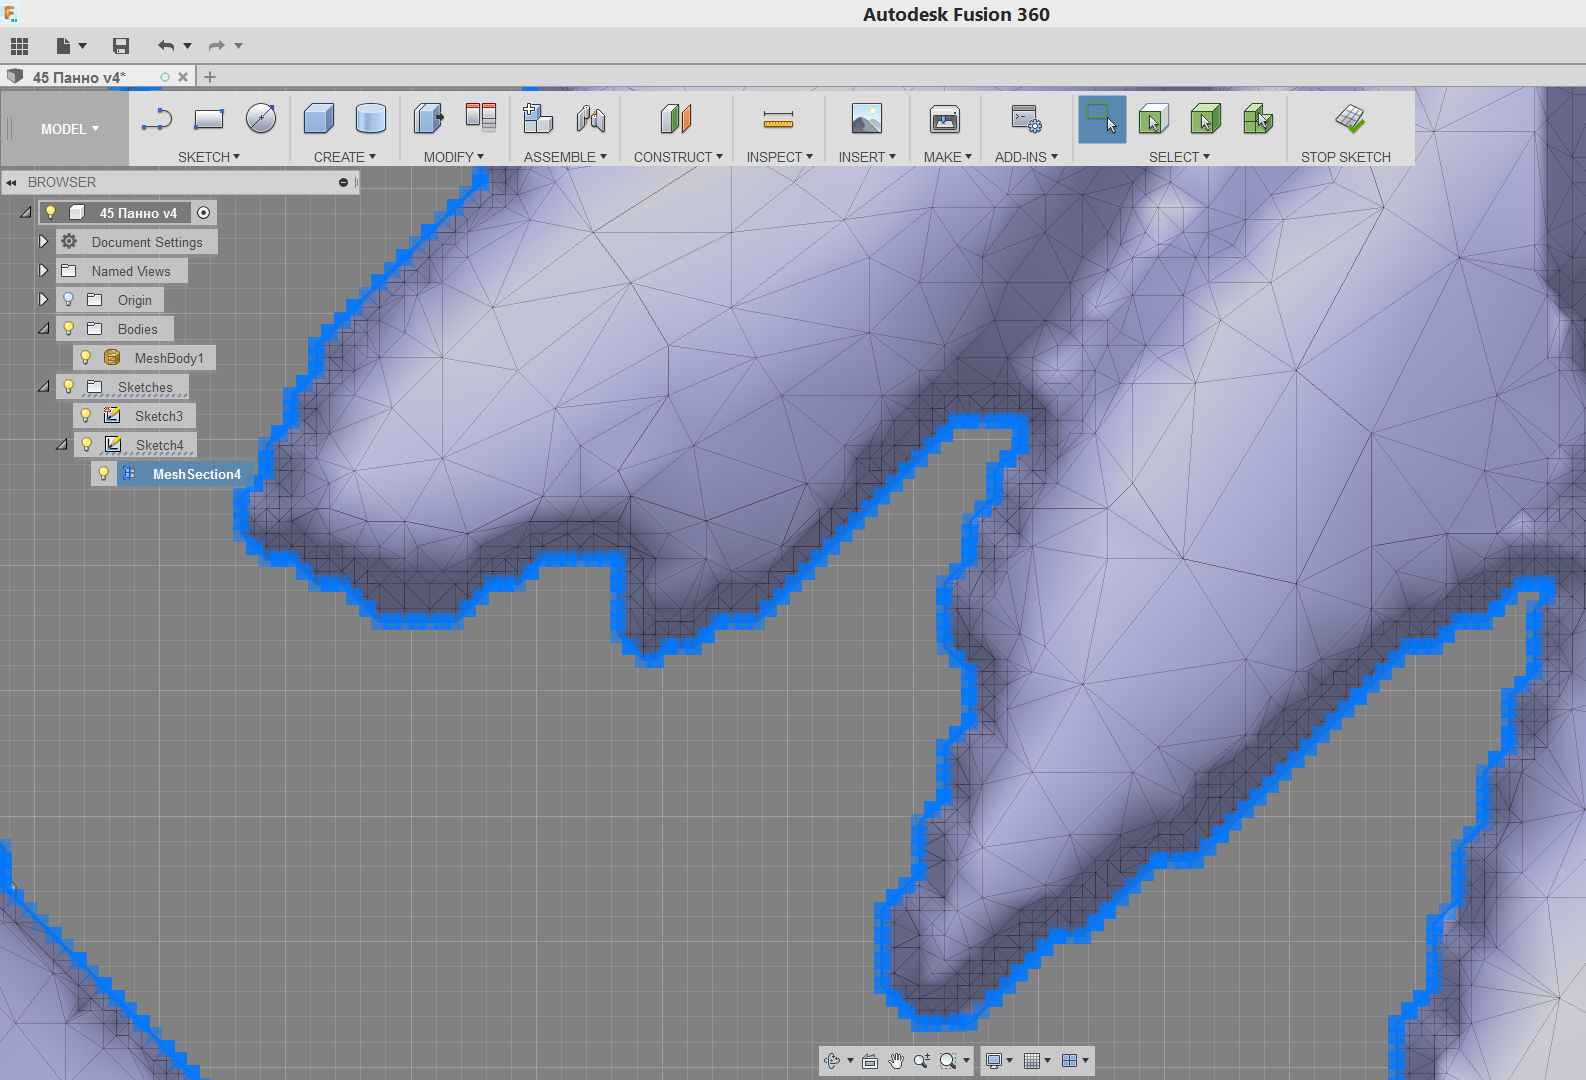This screenshot has width=1586, height=1080.
Task: Hide MeshBody1 using its bulb
Action: pos(86,357)
